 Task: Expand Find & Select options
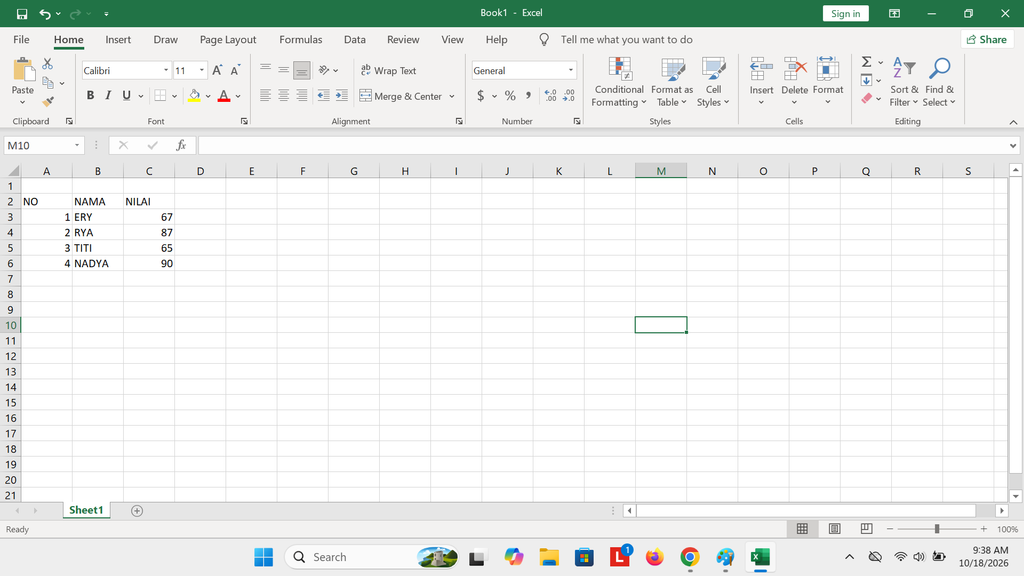pyautogui.click(x=939, y=82)
